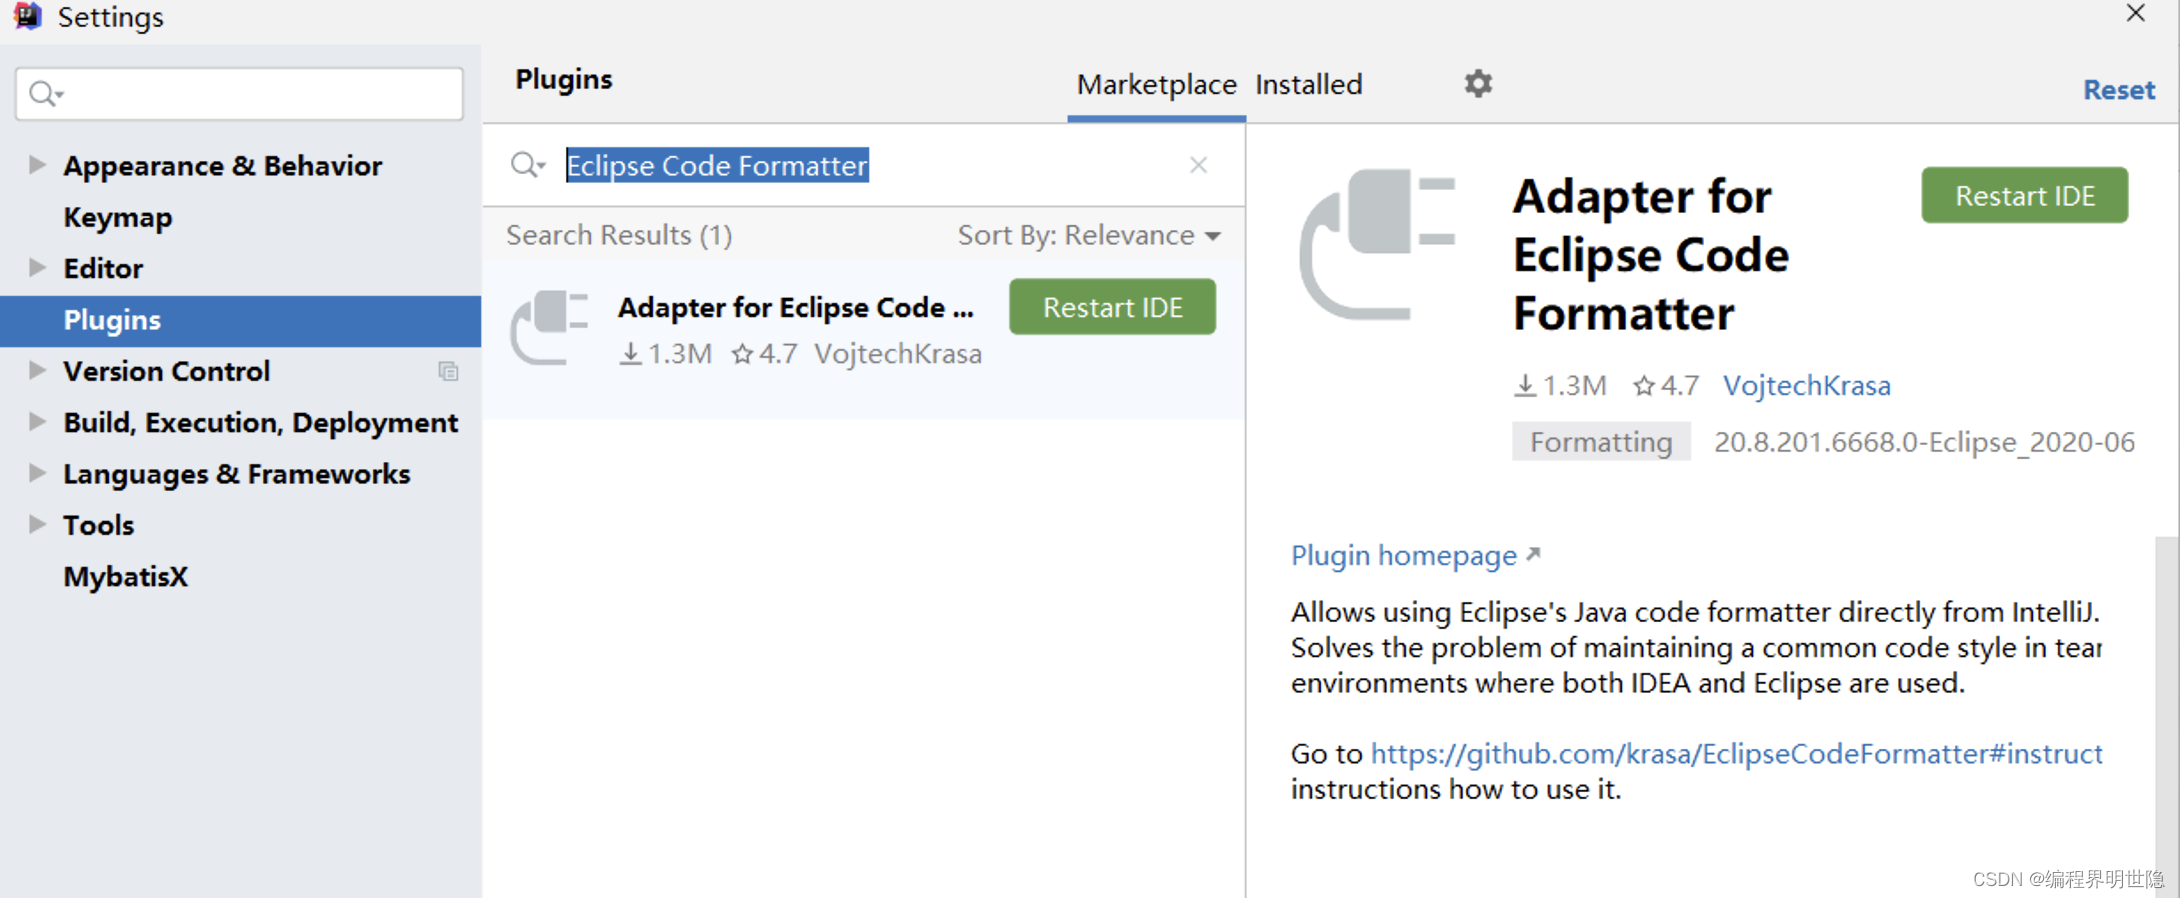2180x898 pixels.
Task: Expand the Appearance & Behavior tree node
Action: [x=37, y=165]
